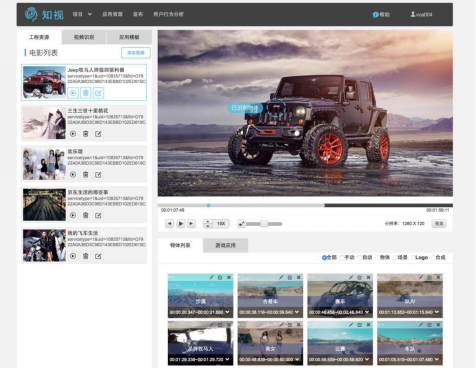The width and height of the screenshot is (476, 368).
Task: Remove the SUV object card
Action: point(438,277)
